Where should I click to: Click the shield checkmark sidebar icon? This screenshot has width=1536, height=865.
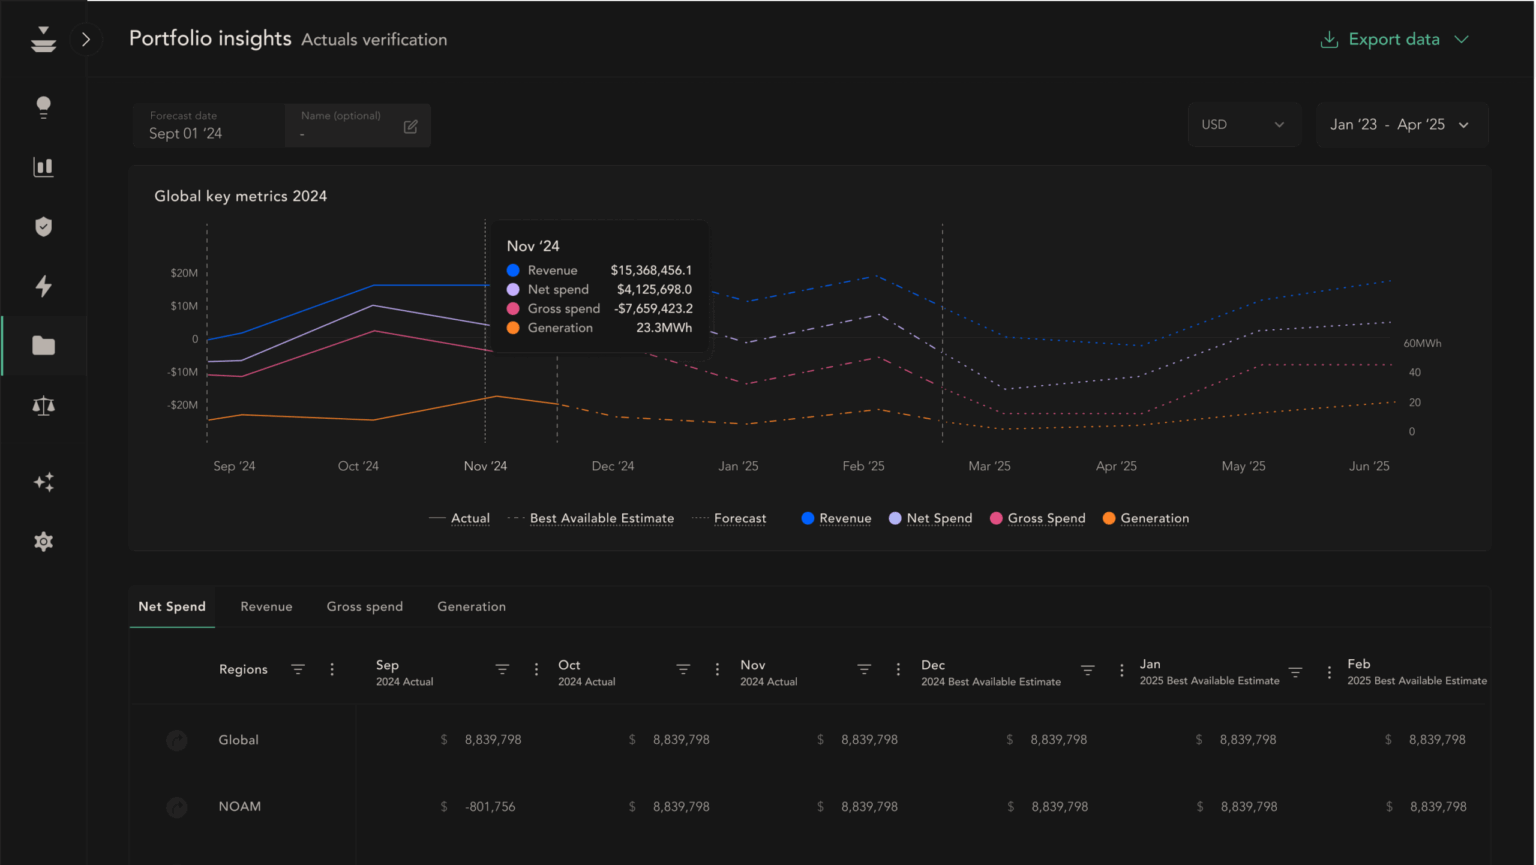(x=43, y=227)
